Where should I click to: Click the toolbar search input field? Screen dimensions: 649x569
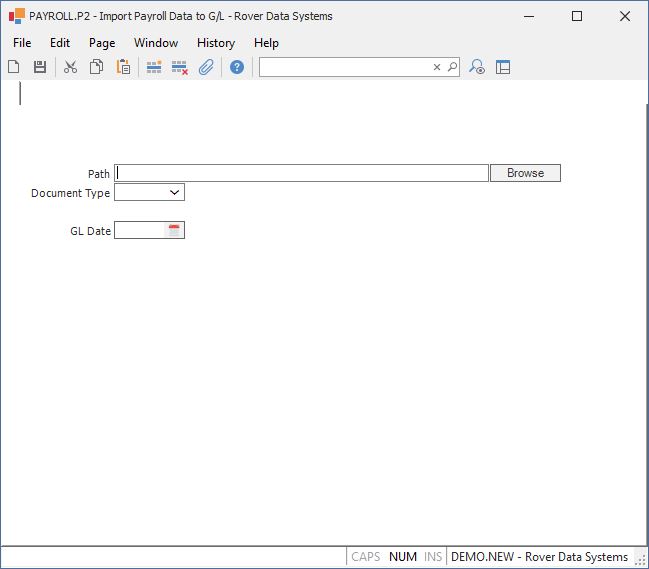345,67
